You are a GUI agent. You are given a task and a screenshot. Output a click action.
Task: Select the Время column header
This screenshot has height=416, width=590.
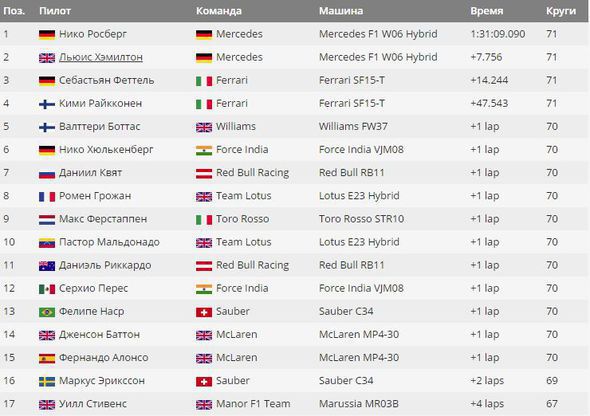(487, 11)
